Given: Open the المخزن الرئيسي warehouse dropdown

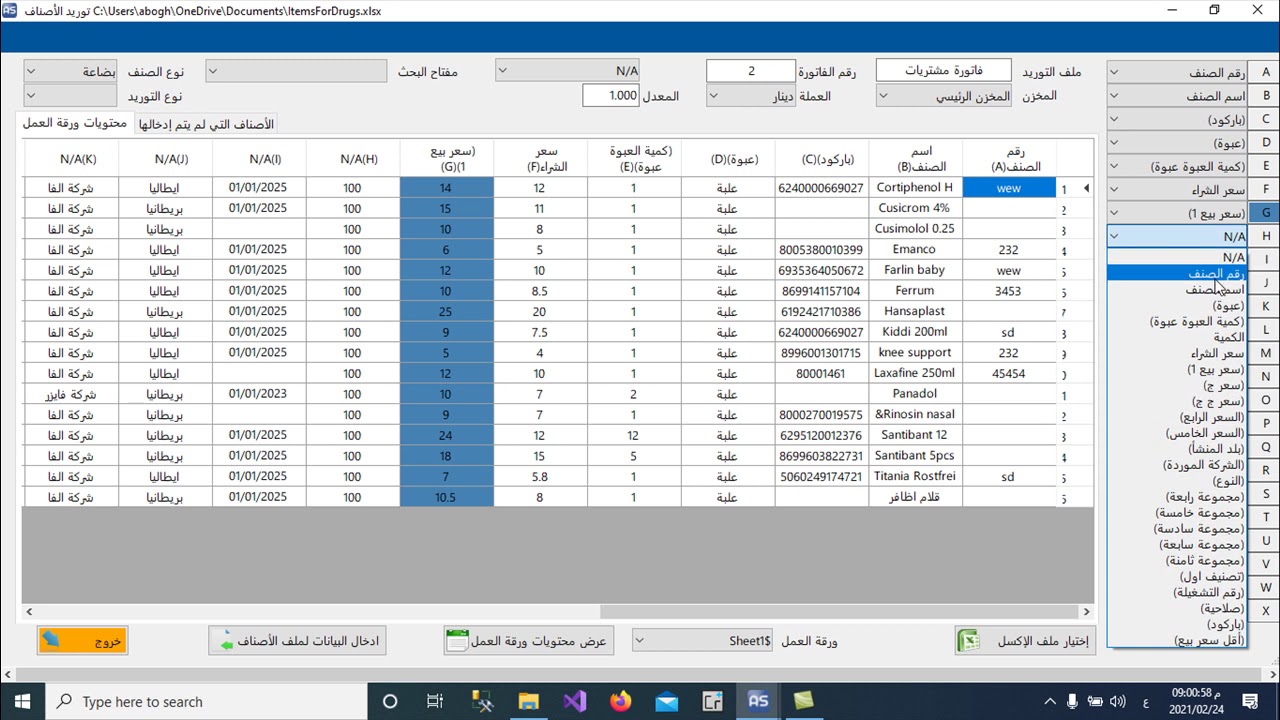Looking at the screenshot, I should (944, 96).
